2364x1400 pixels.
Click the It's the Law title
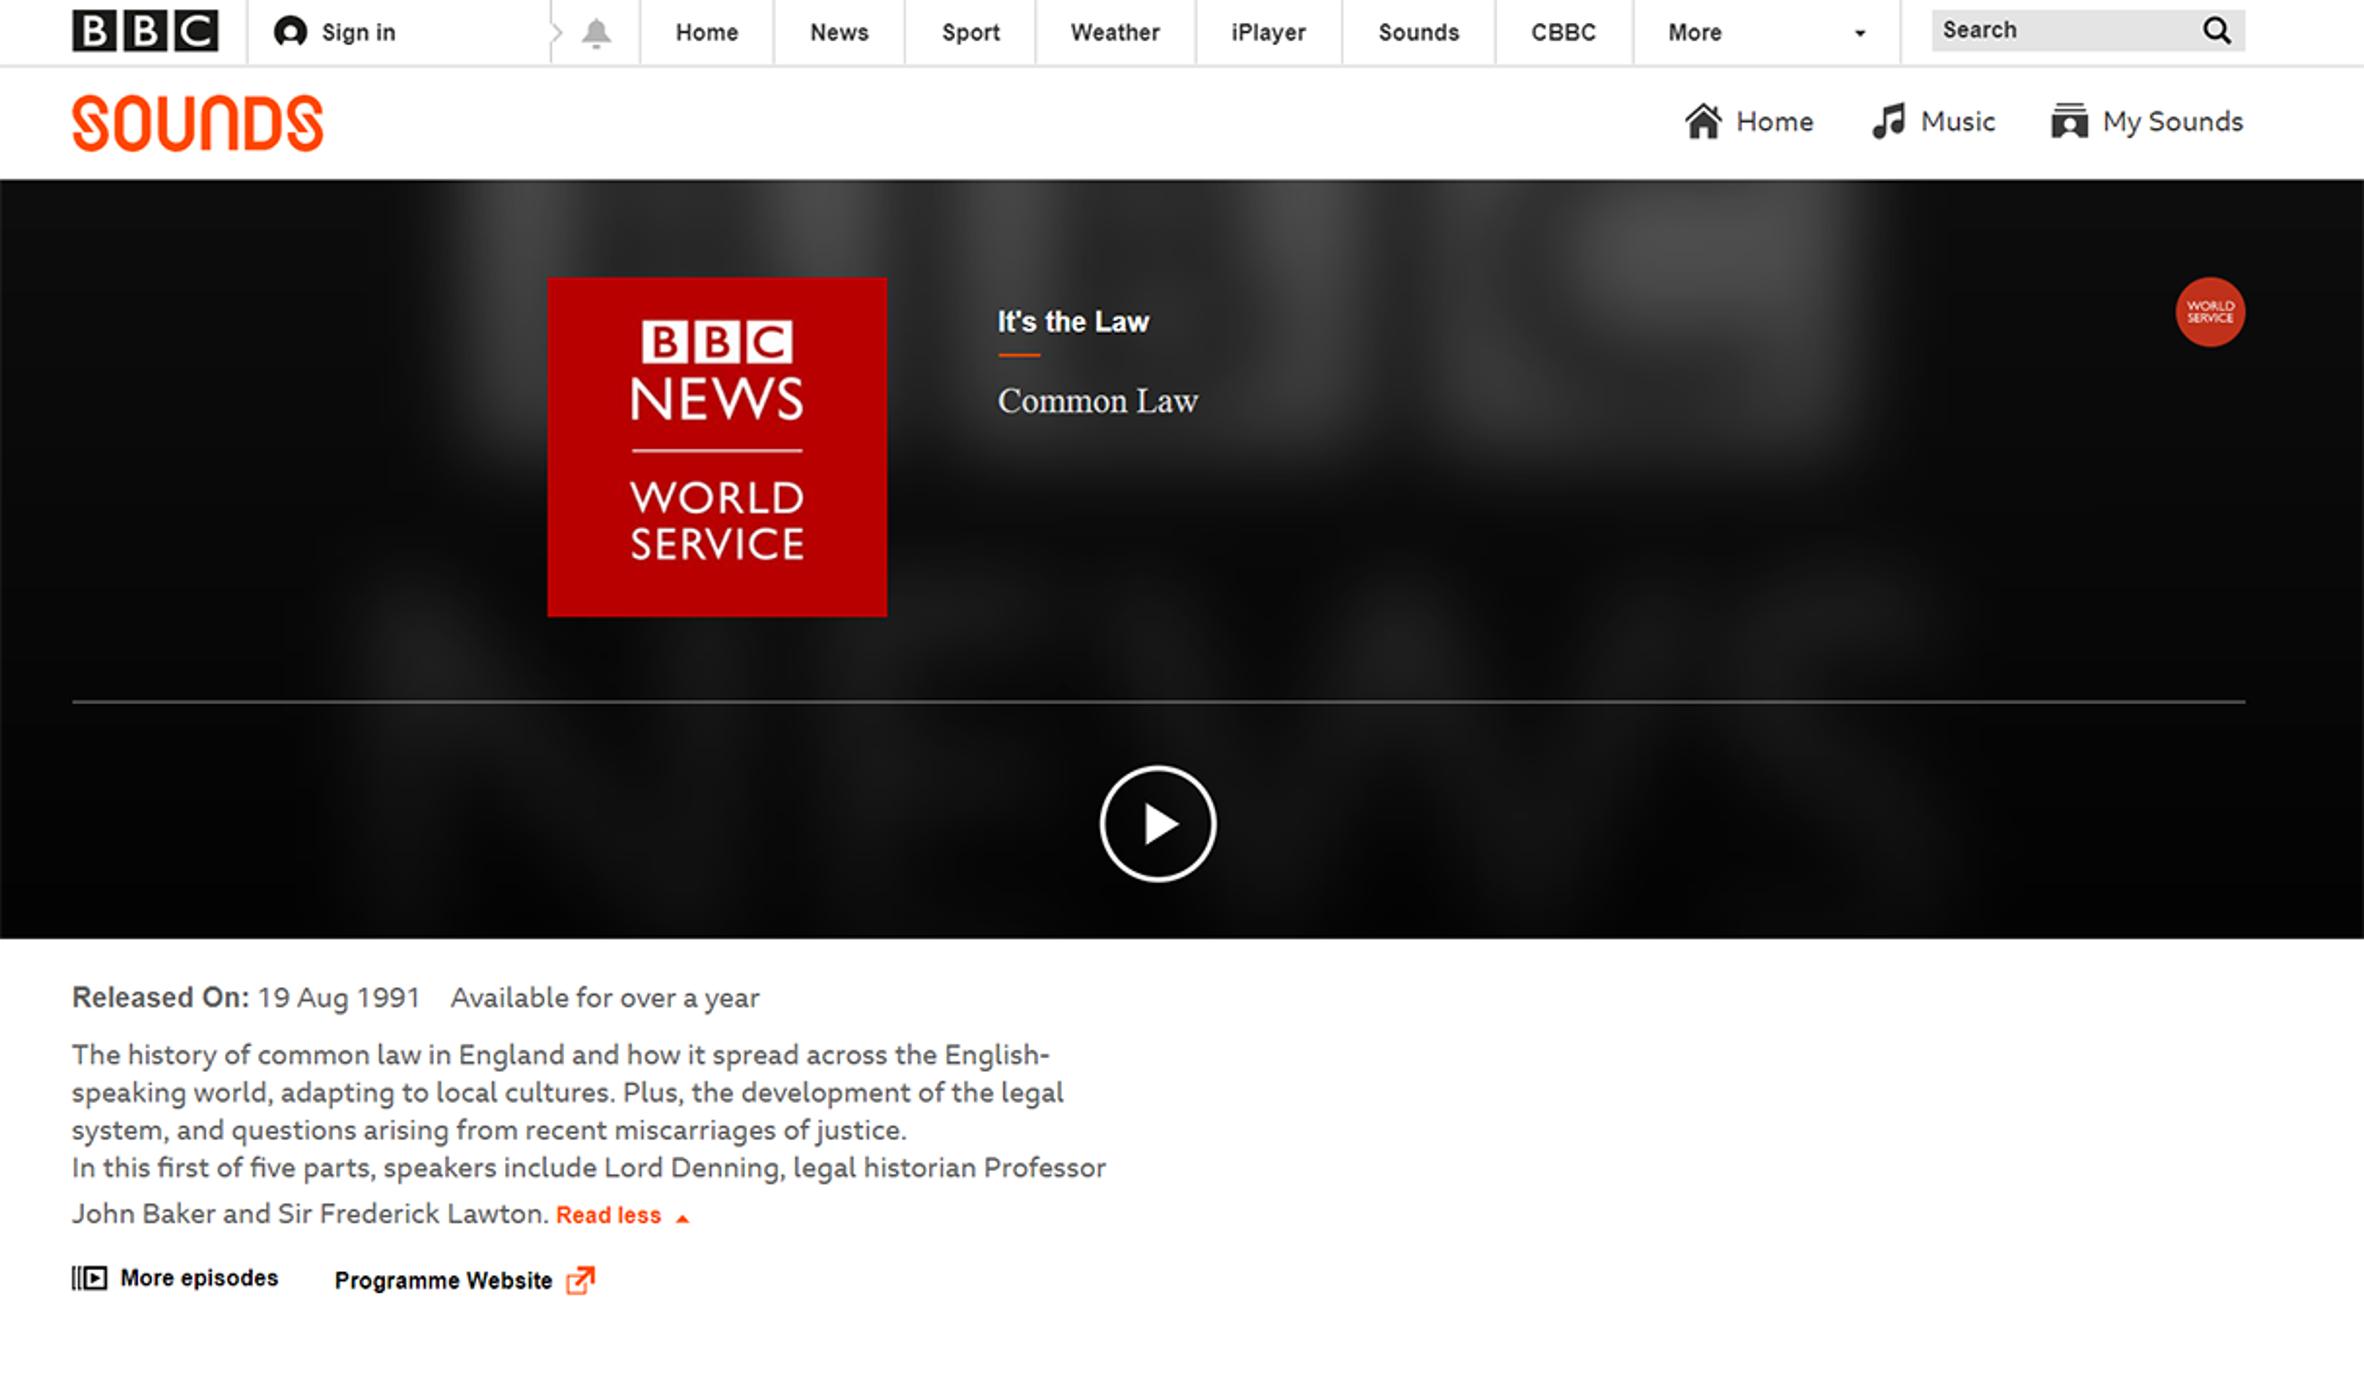coord(1072,322)
